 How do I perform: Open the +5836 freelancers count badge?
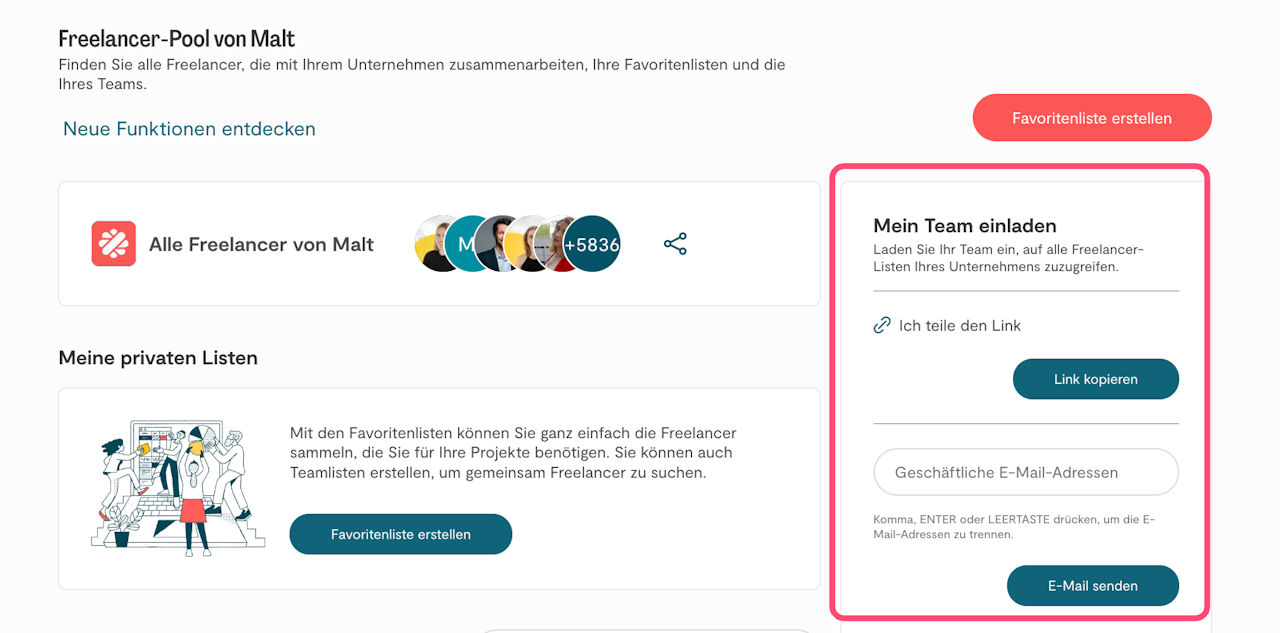point(592,244)
